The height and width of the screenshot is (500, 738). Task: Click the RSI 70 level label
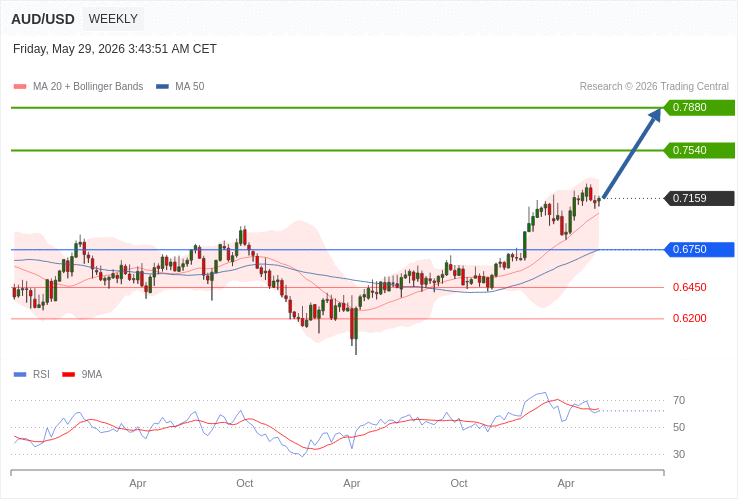(x=679, y=401)
